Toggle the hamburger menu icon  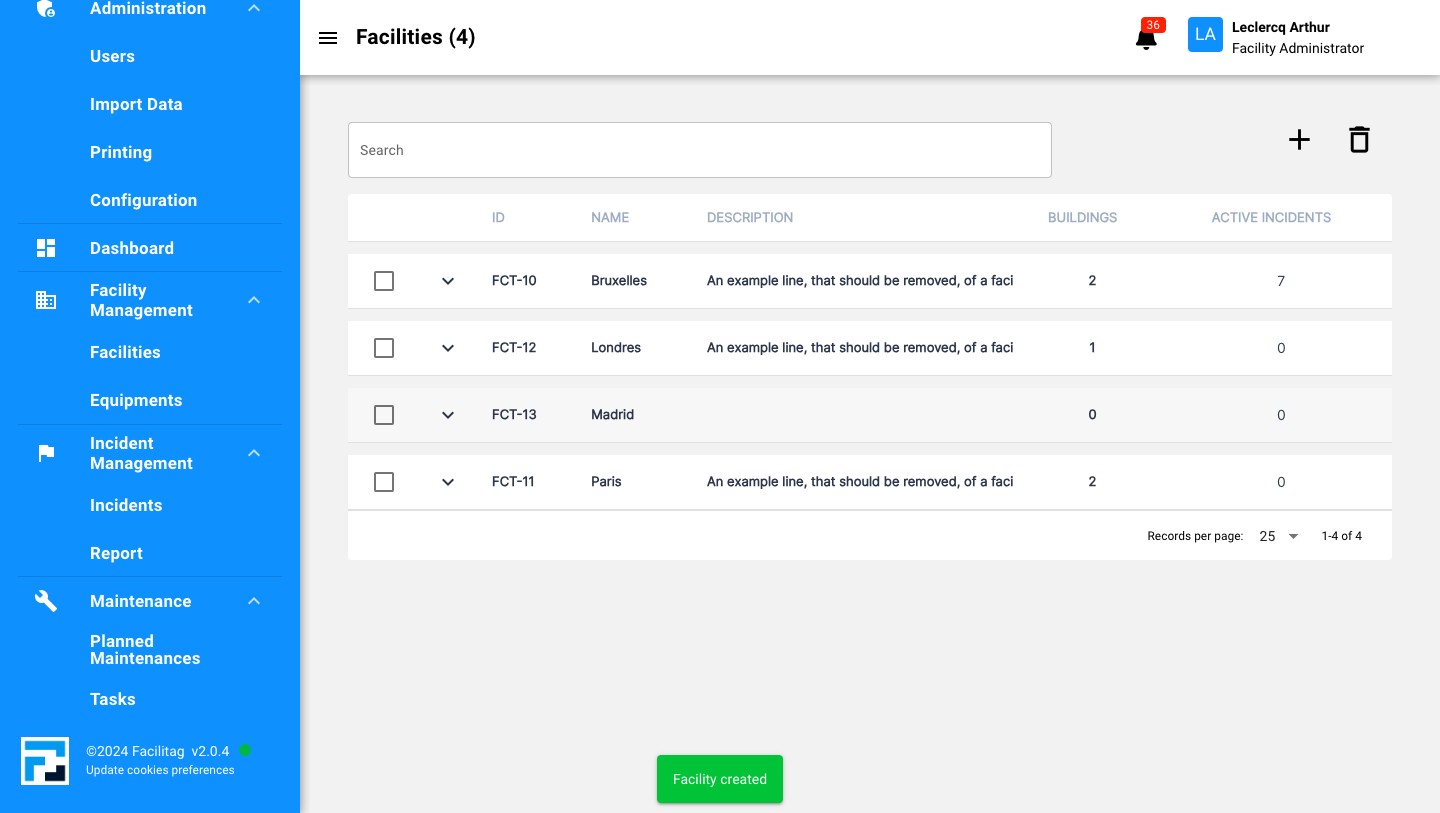(x=328, y=38)
